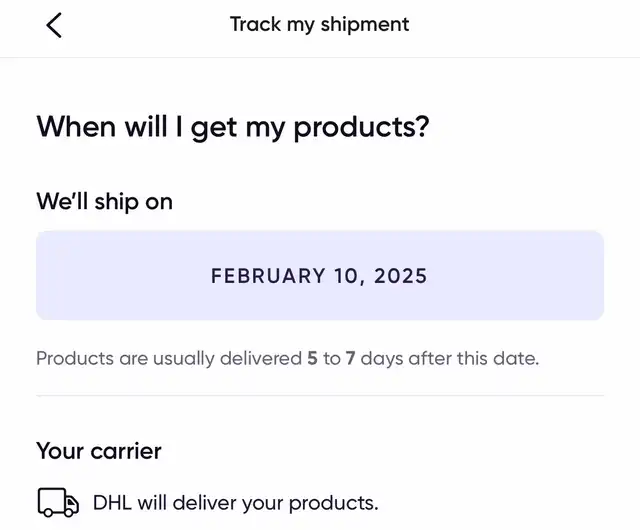Click "Products are usually delivered" phrase
Viewport: 640px width, 530px height.
pyautogui.click(x=167, y=358)
